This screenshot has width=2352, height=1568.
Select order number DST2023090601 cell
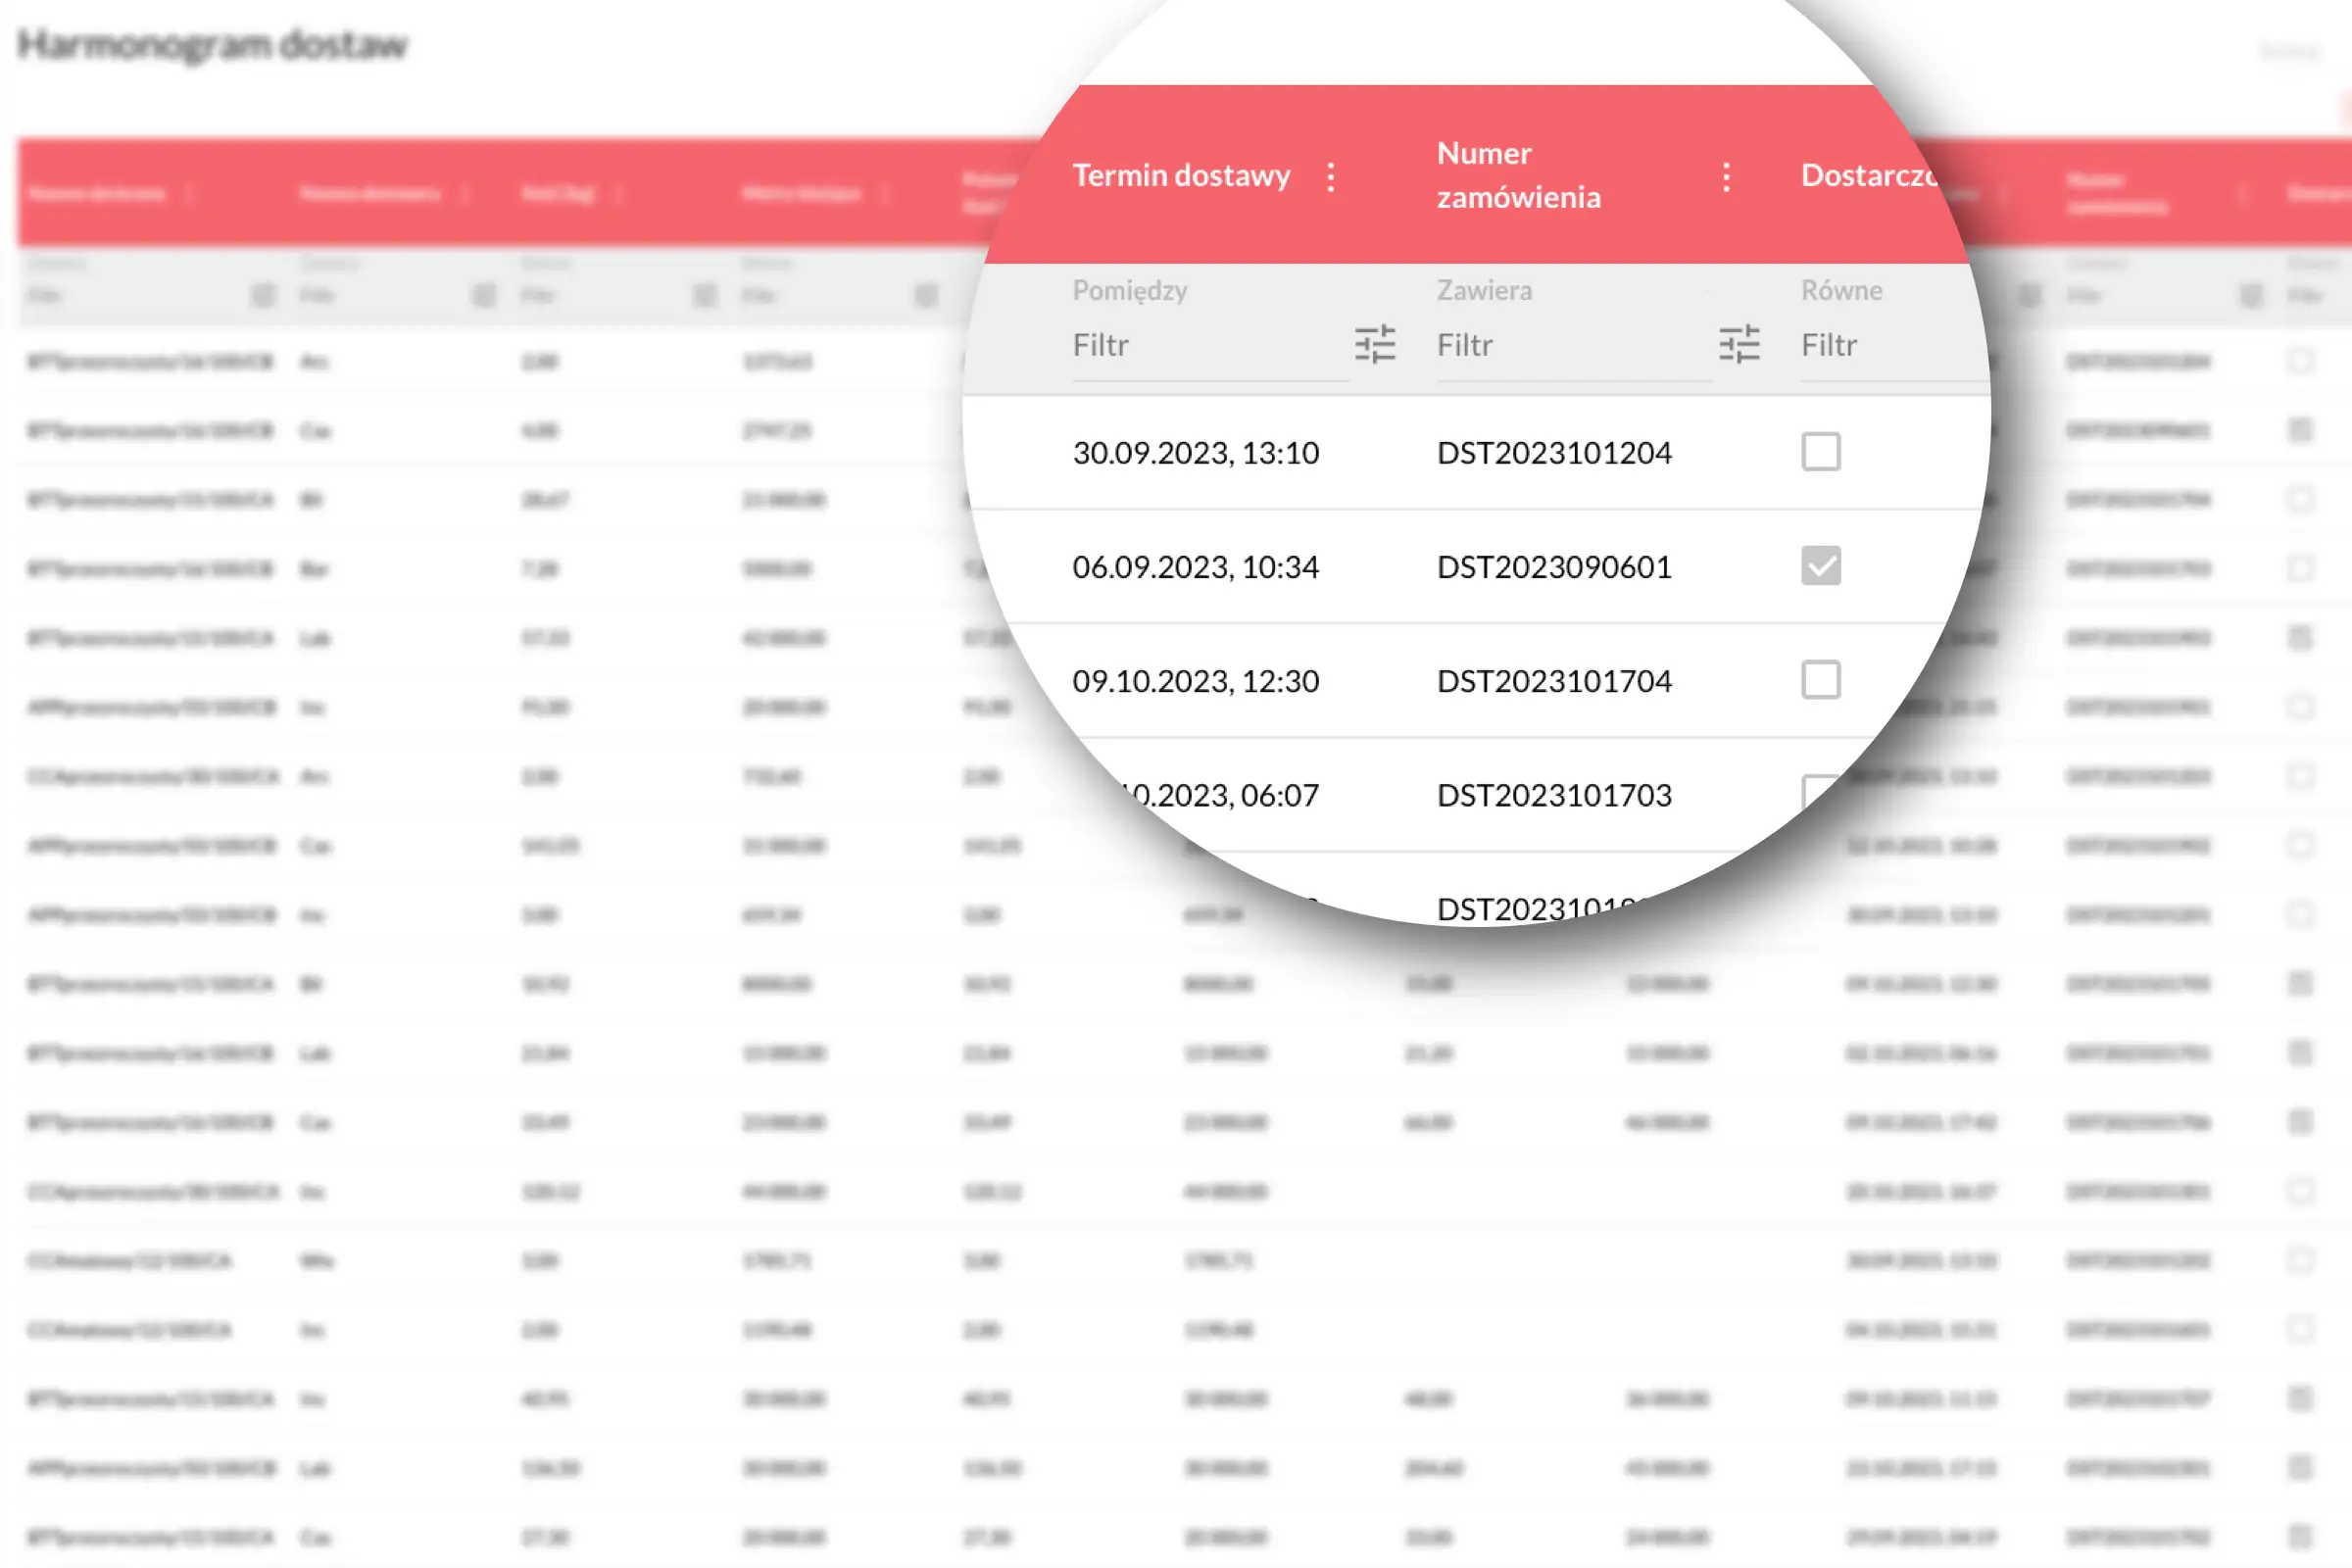click(1553, 567)
